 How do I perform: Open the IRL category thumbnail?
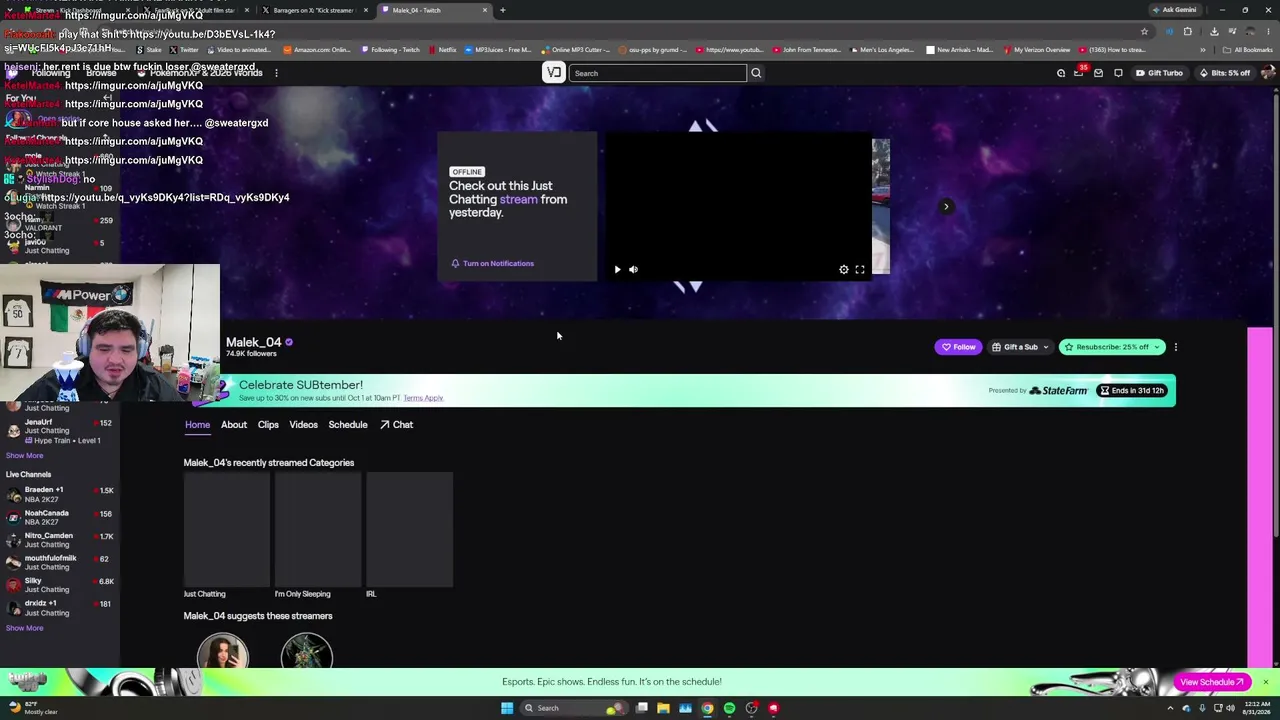(410, 530)
